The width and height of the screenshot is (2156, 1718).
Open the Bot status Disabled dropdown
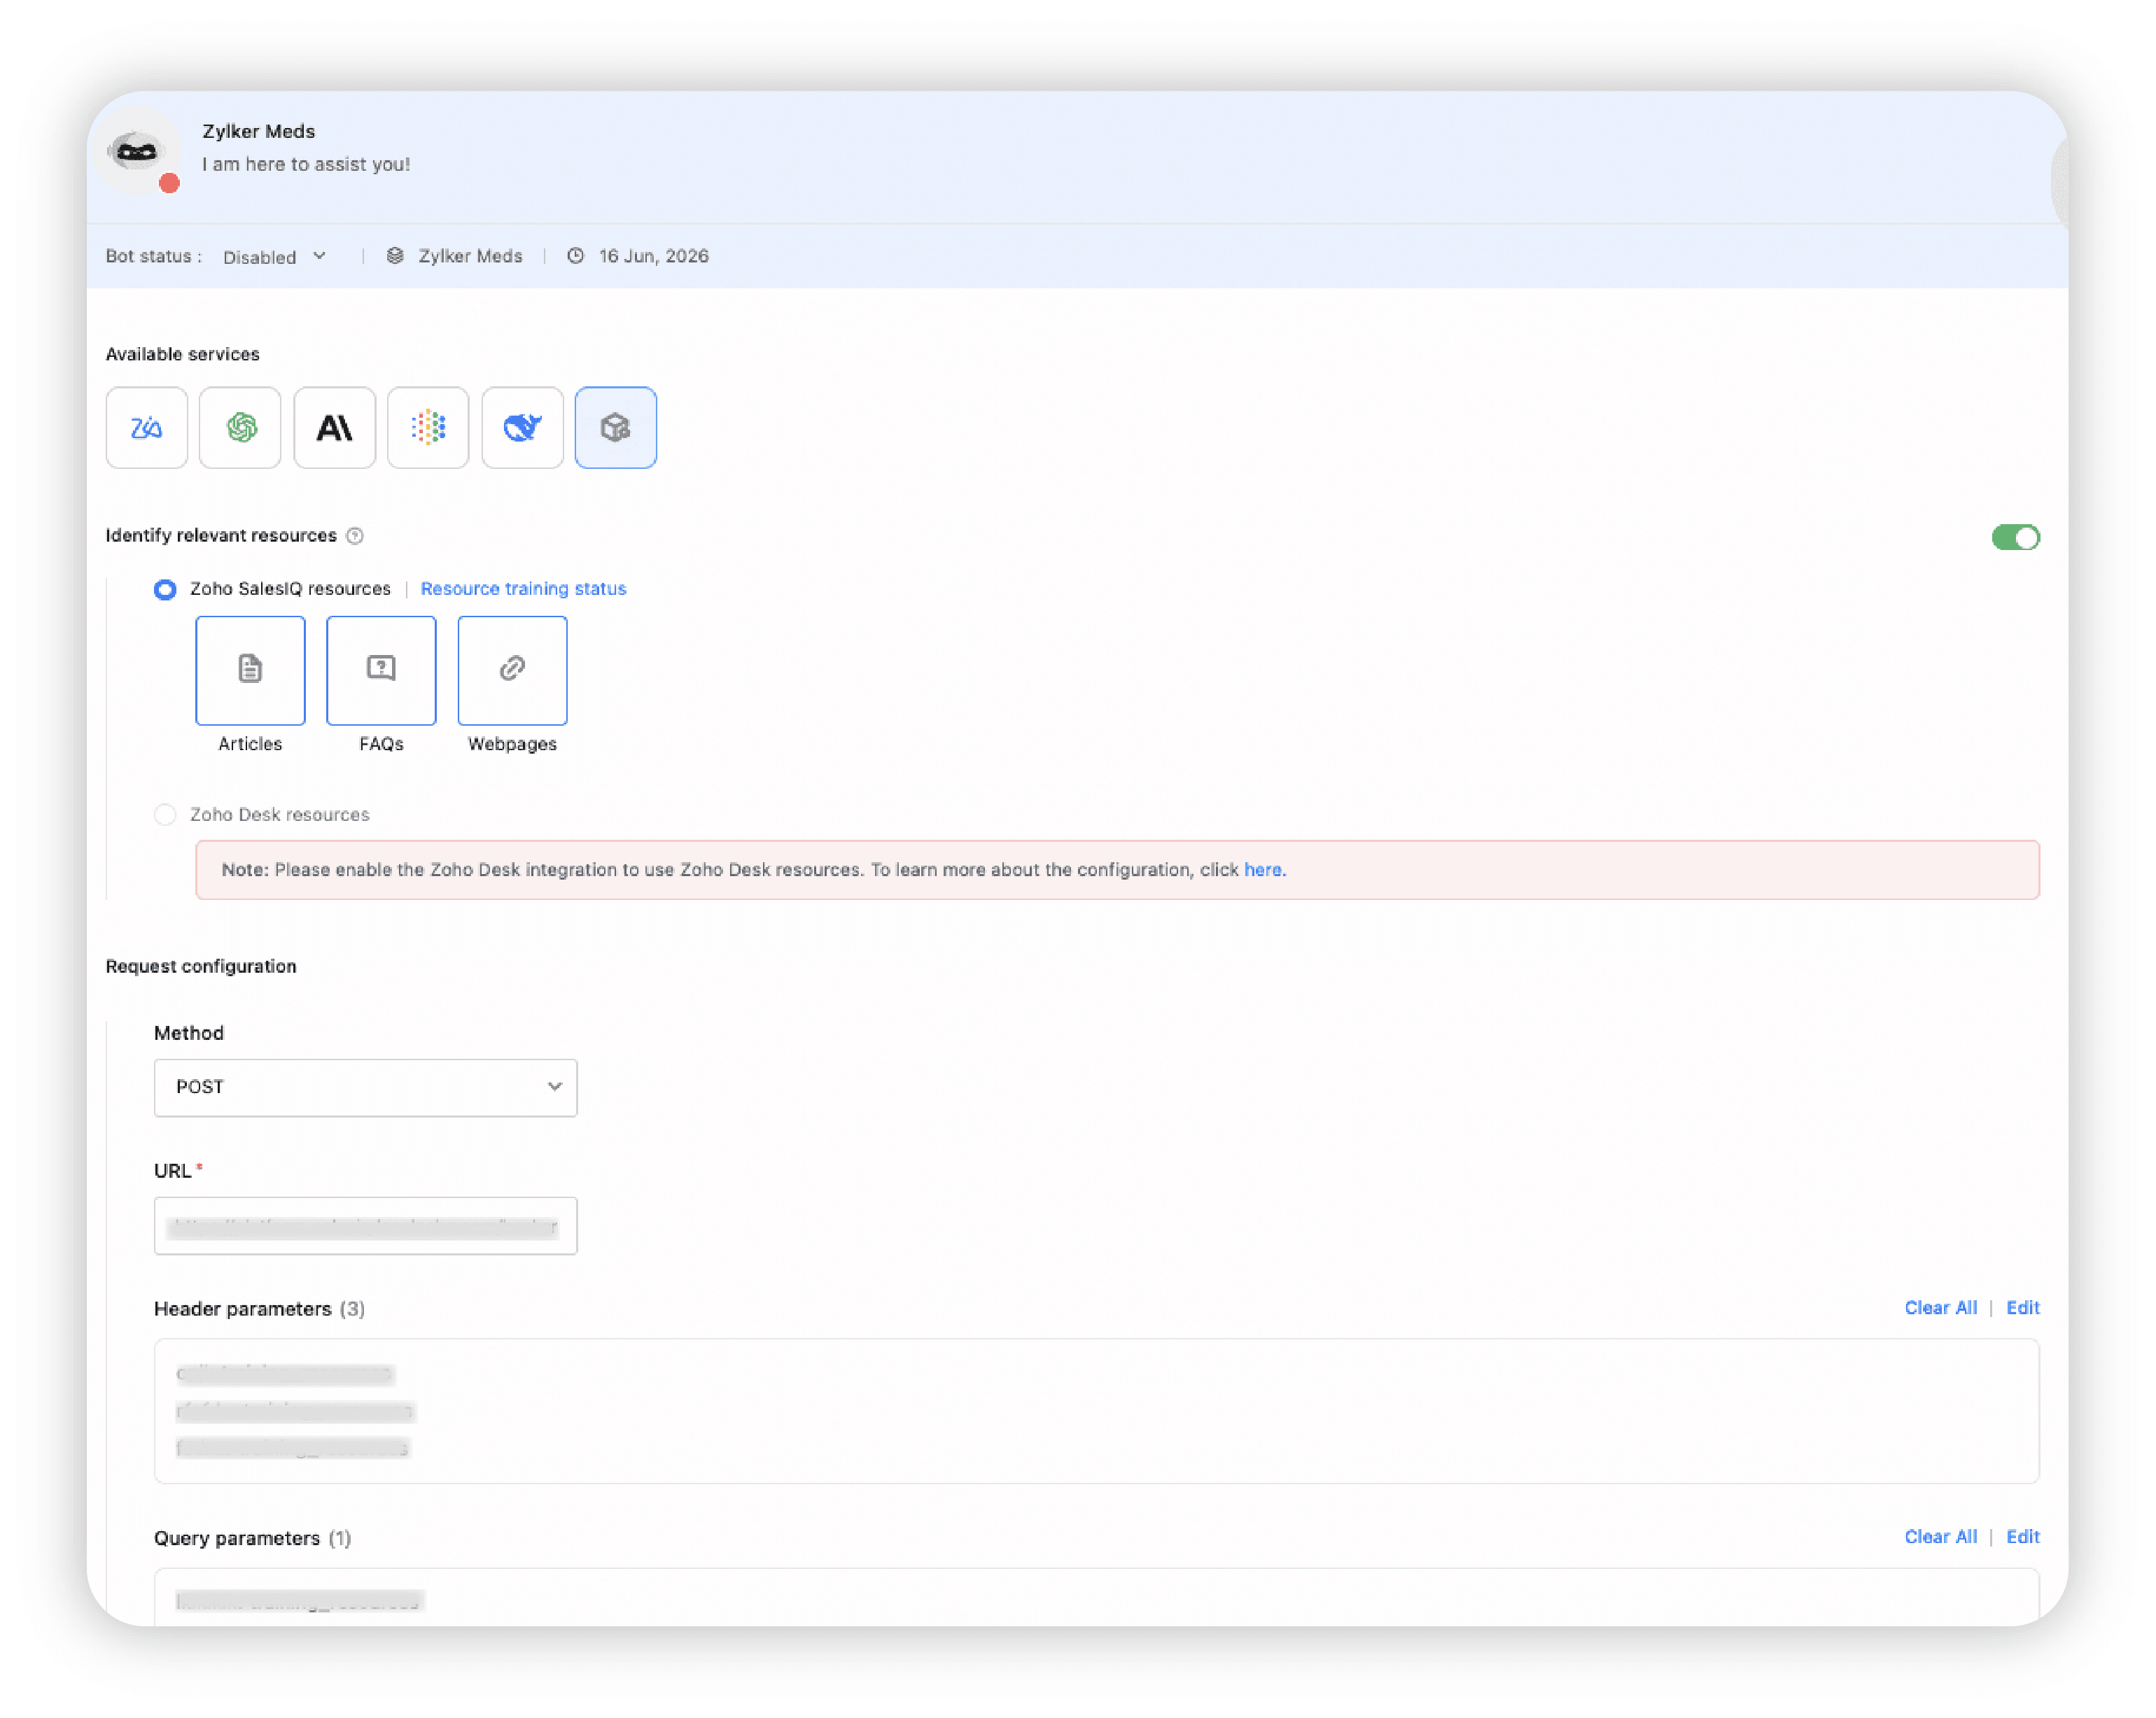[274, 257]
